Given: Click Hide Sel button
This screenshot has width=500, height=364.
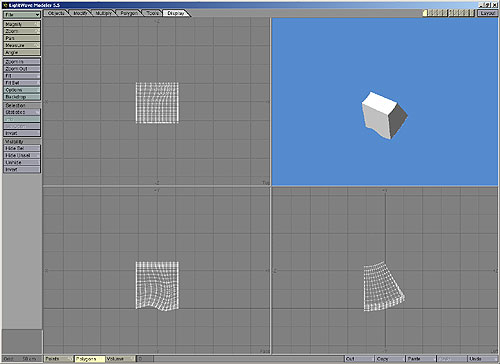Looking at the screenshot, I should pos(22,148).
